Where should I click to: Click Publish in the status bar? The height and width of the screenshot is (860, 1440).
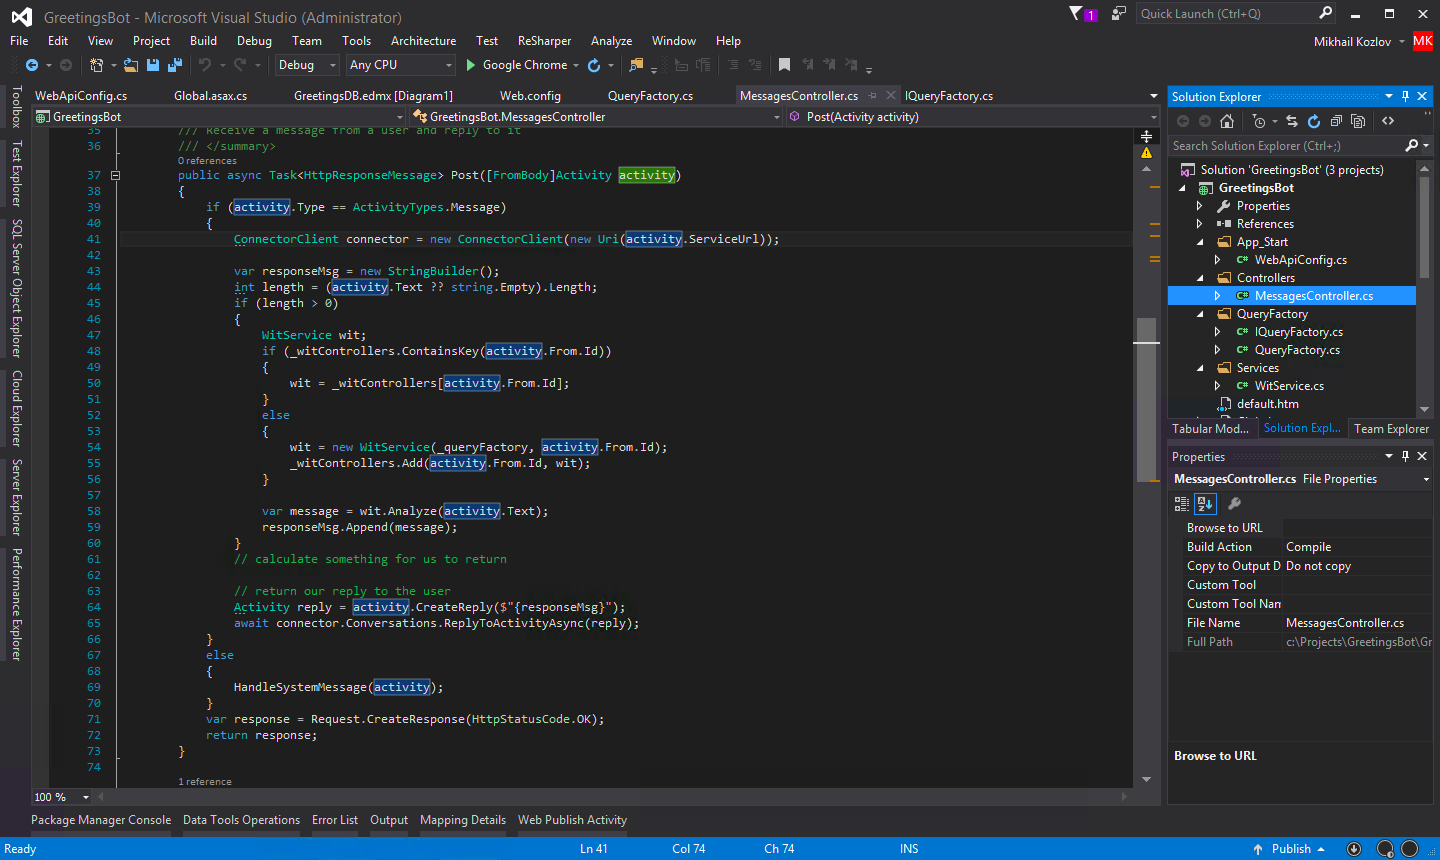pos(1290,849)
